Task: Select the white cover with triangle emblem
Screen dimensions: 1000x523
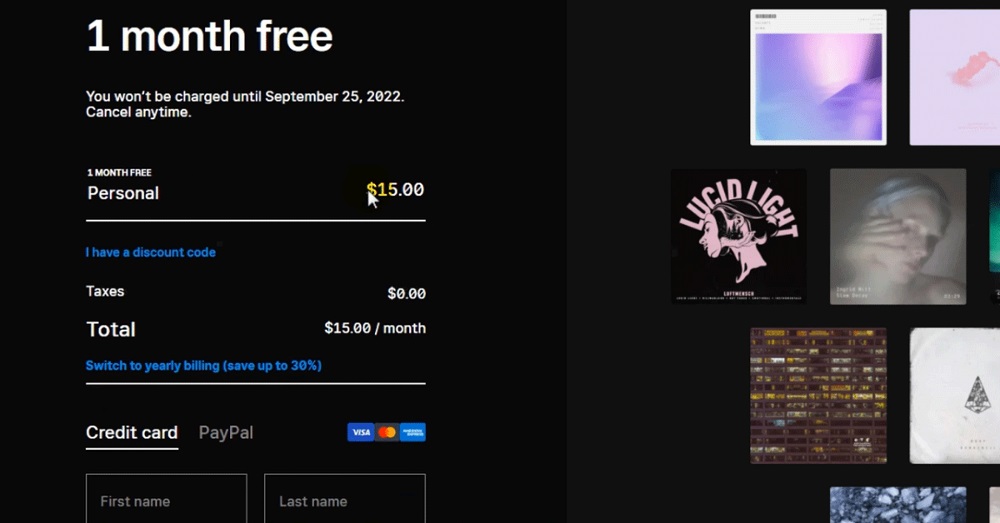Action: pos(955,395)
